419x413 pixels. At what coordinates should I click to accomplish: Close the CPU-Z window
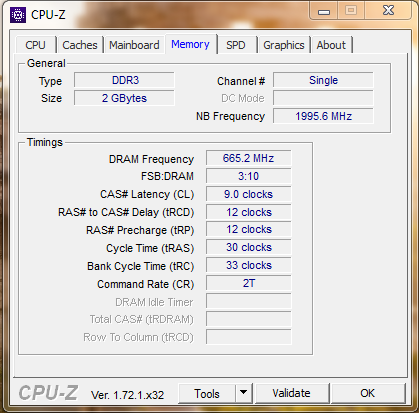pyautogui.click(x=389, y=11)
